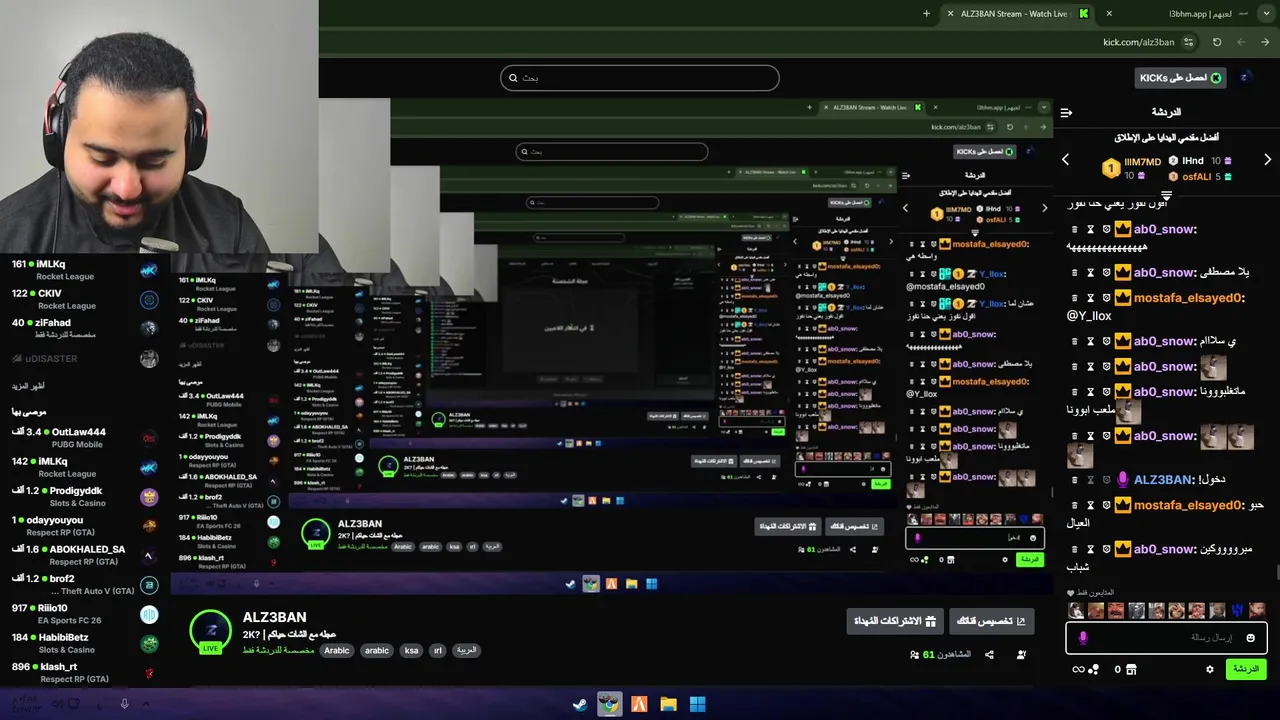Open profile avatar next to KICKs button
The image size is (1280, 720).
pos(1244,78)
